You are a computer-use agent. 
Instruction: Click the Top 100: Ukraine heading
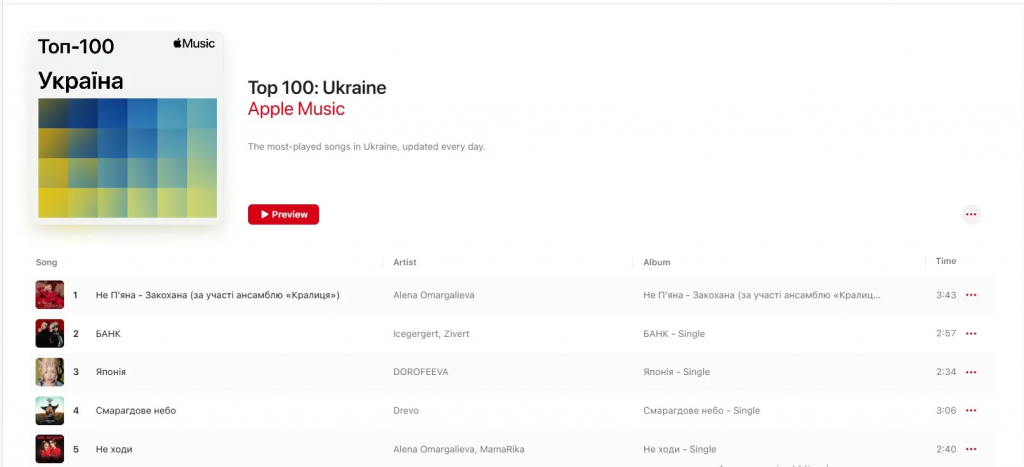(317, 88)
